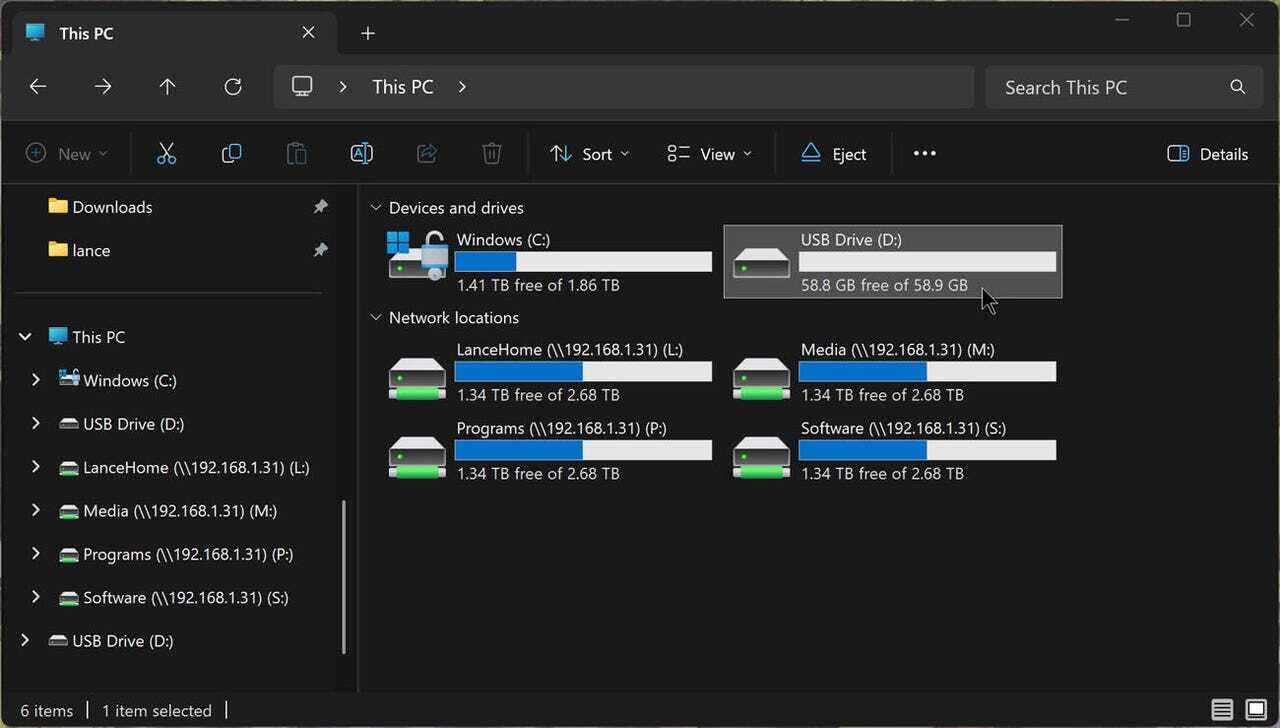Image resolution: width=1280 pixels, height=728 pixels.
Task: Click the Copy icon in toolbar
Action: point(231,154)
